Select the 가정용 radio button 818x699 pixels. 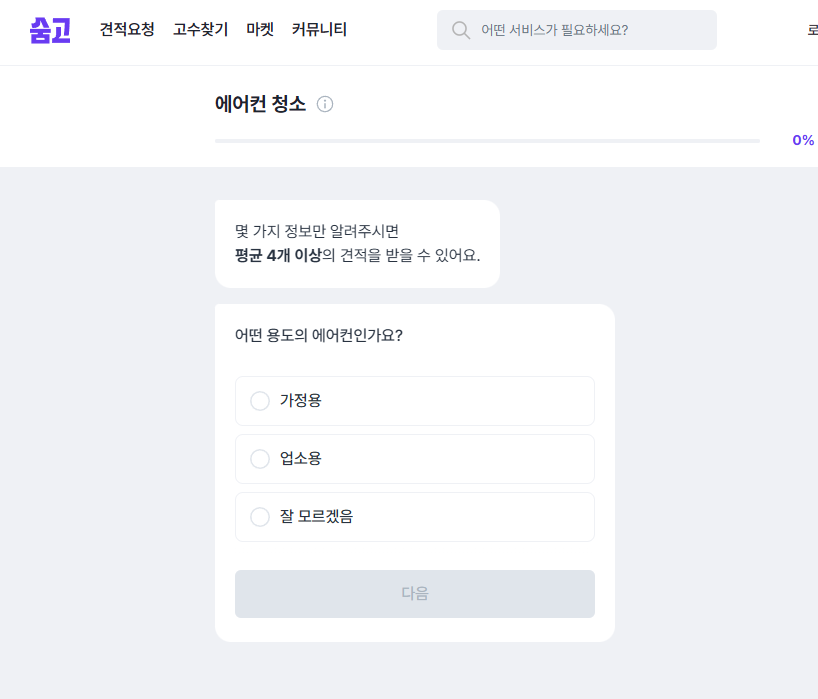(259, 400)
